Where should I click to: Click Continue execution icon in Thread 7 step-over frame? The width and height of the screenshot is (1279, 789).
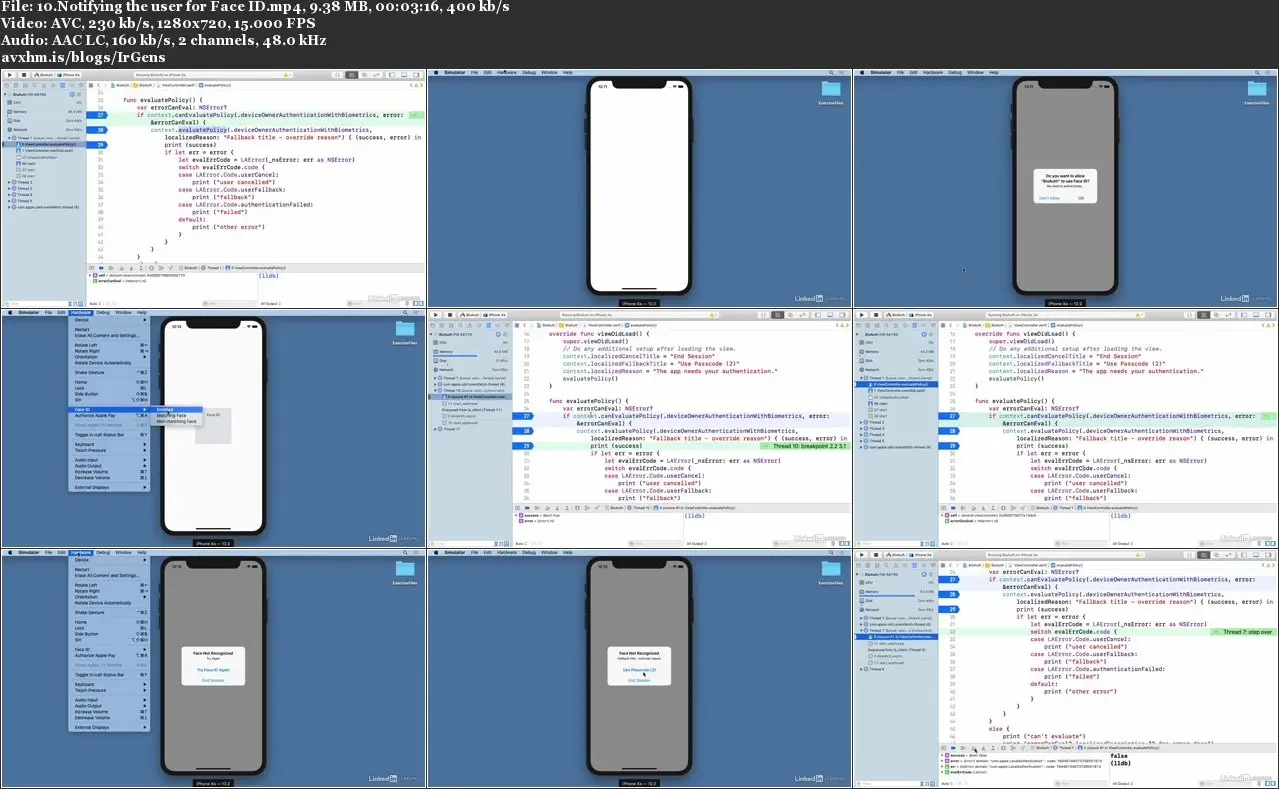pyautogui.click(x=963, y=748)
